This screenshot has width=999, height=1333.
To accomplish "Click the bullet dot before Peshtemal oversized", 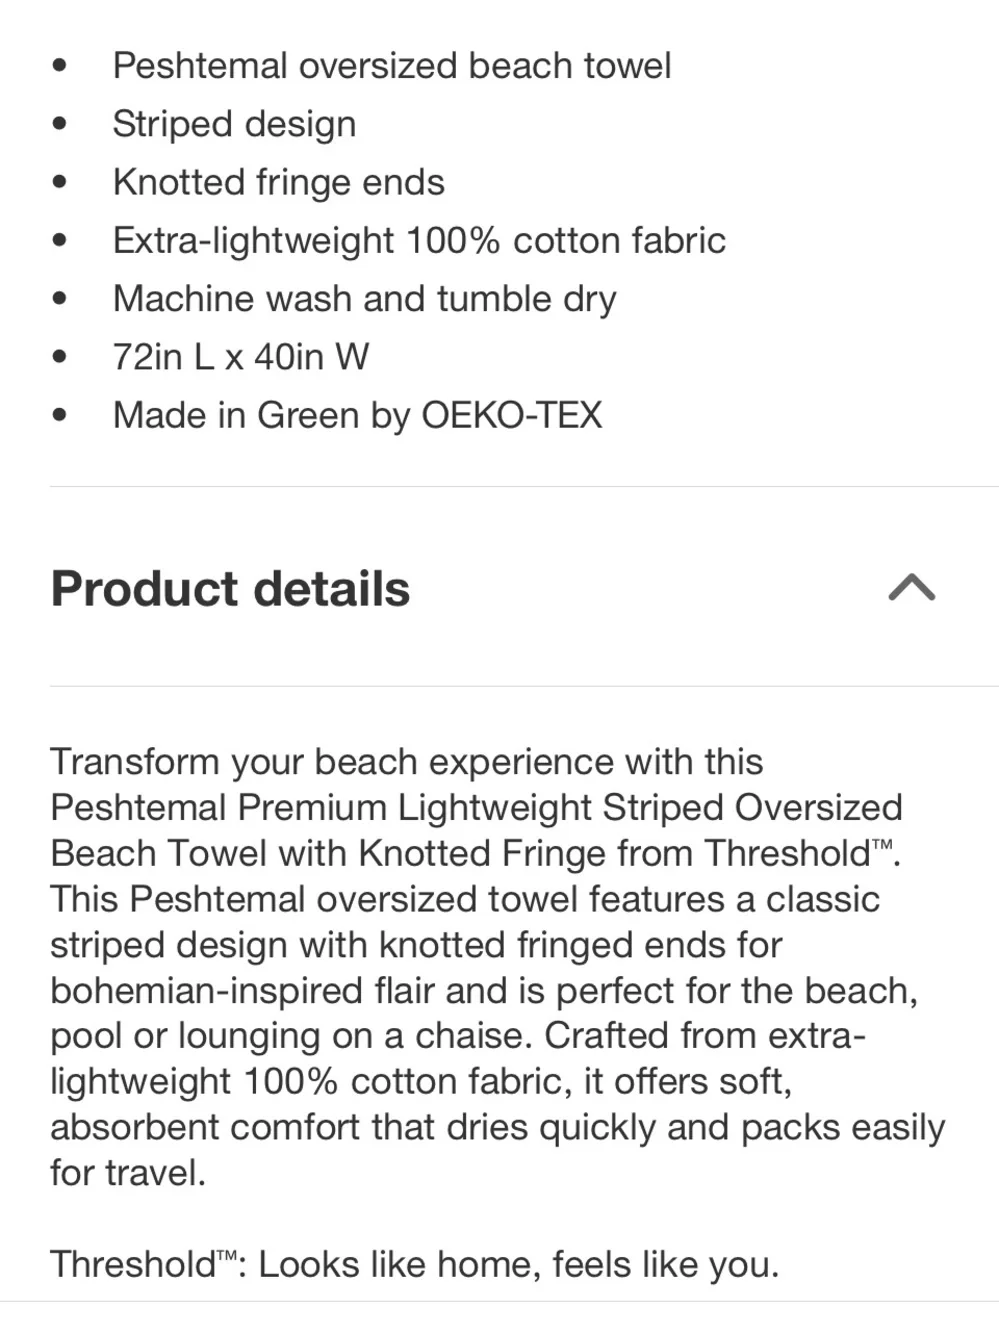I will click(60, 66).
